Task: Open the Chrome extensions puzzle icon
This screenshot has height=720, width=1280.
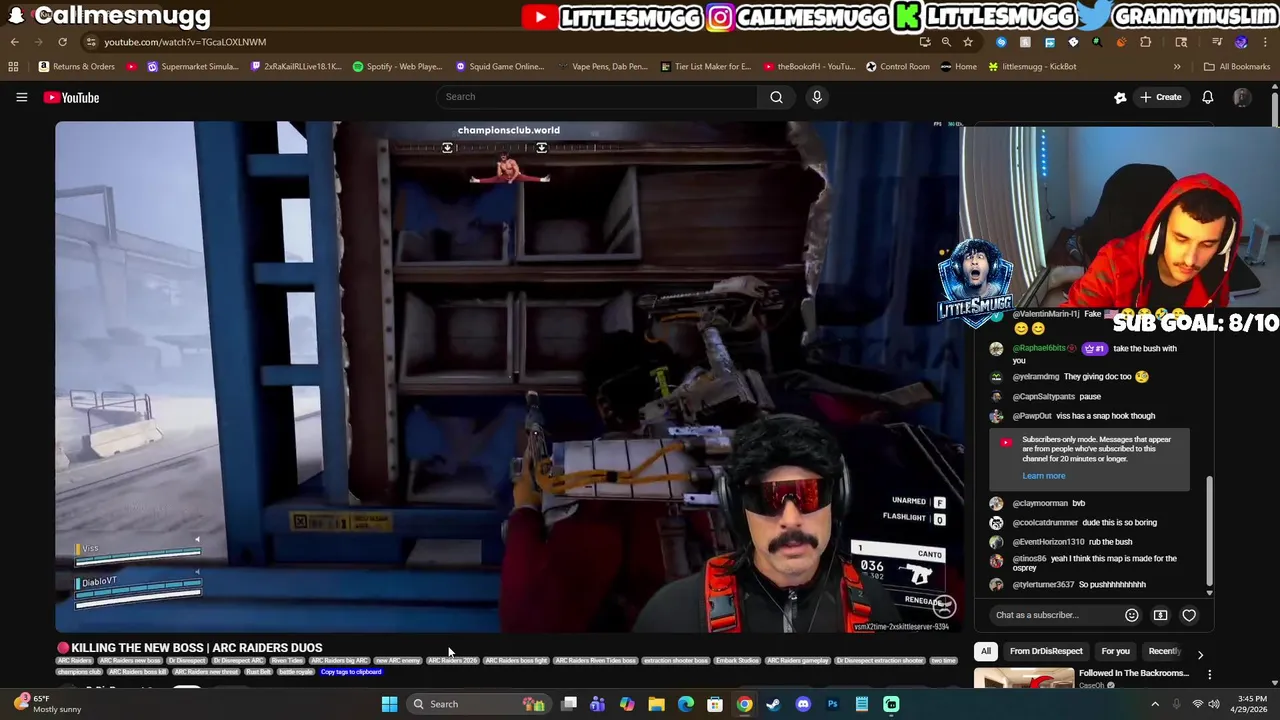Action: point(1145,42)
